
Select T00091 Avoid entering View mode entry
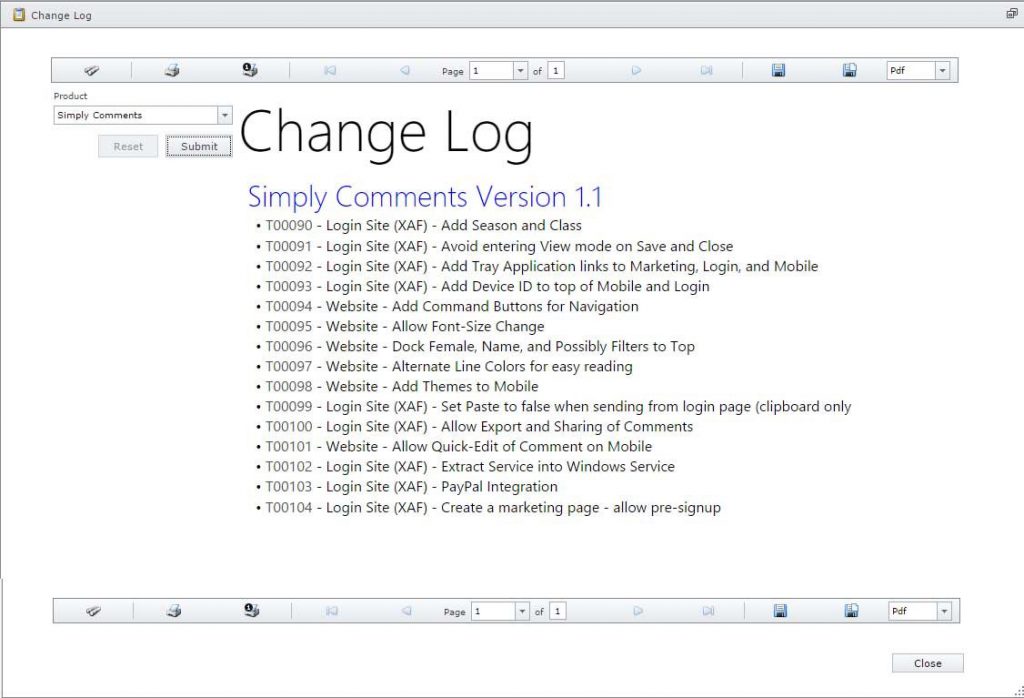499,246
